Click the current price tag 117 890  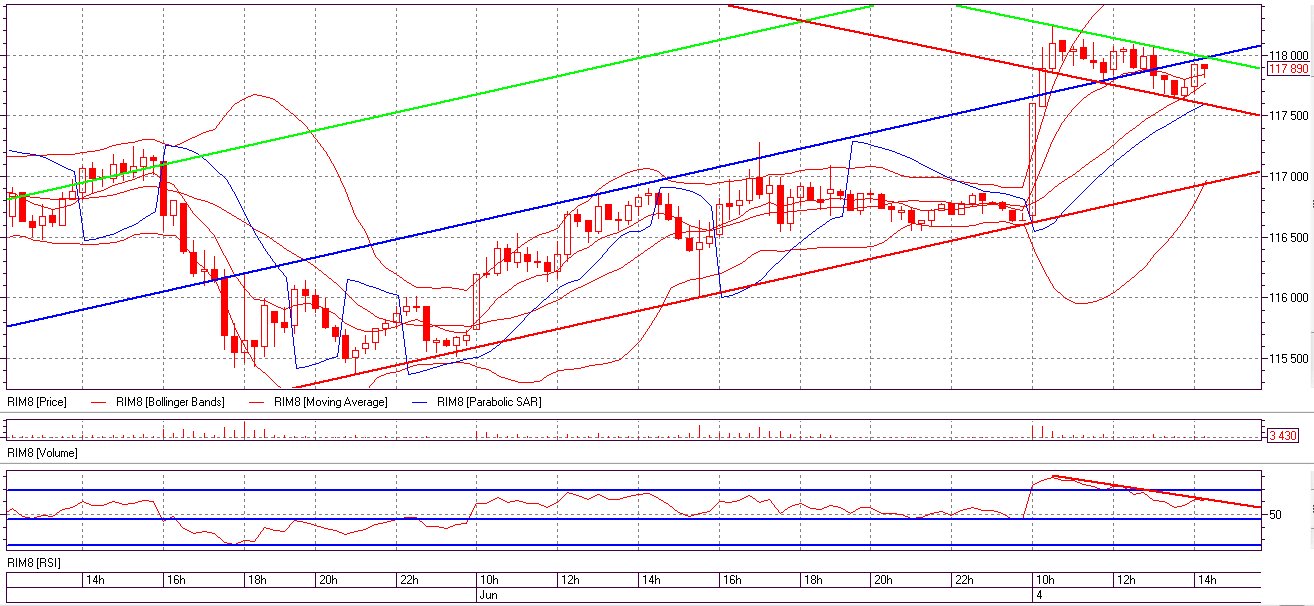(1288, 69)
